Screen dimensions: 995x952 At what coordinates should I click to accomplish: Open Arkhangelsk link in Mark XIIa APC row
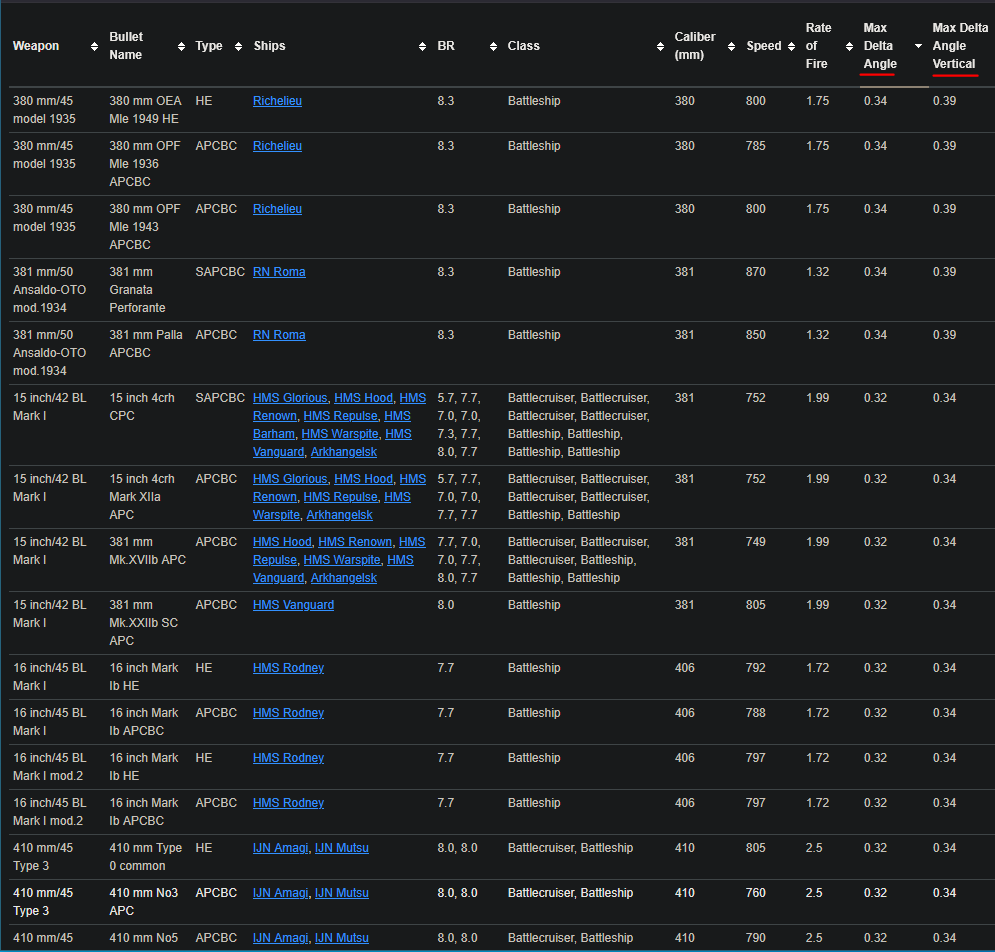click(339, 515)
